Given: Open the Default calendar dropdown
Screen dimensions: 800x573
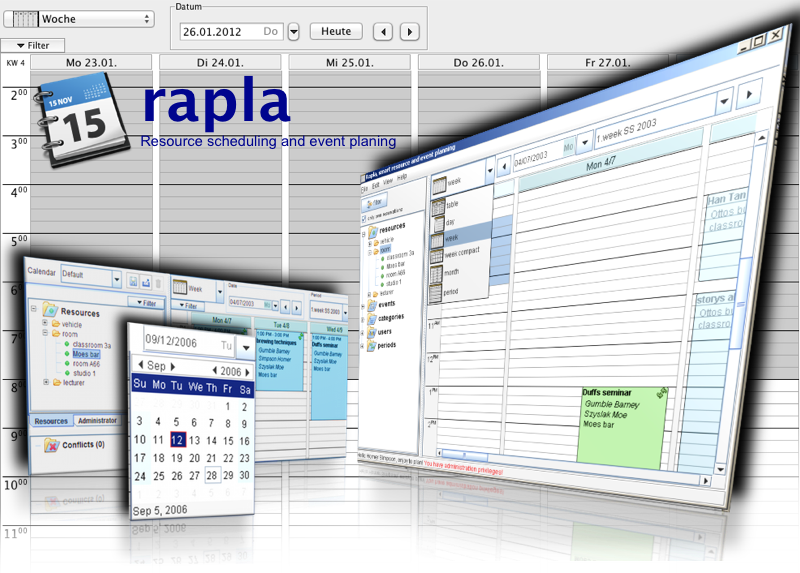Looking at the screenshot, I should point(117,280).
